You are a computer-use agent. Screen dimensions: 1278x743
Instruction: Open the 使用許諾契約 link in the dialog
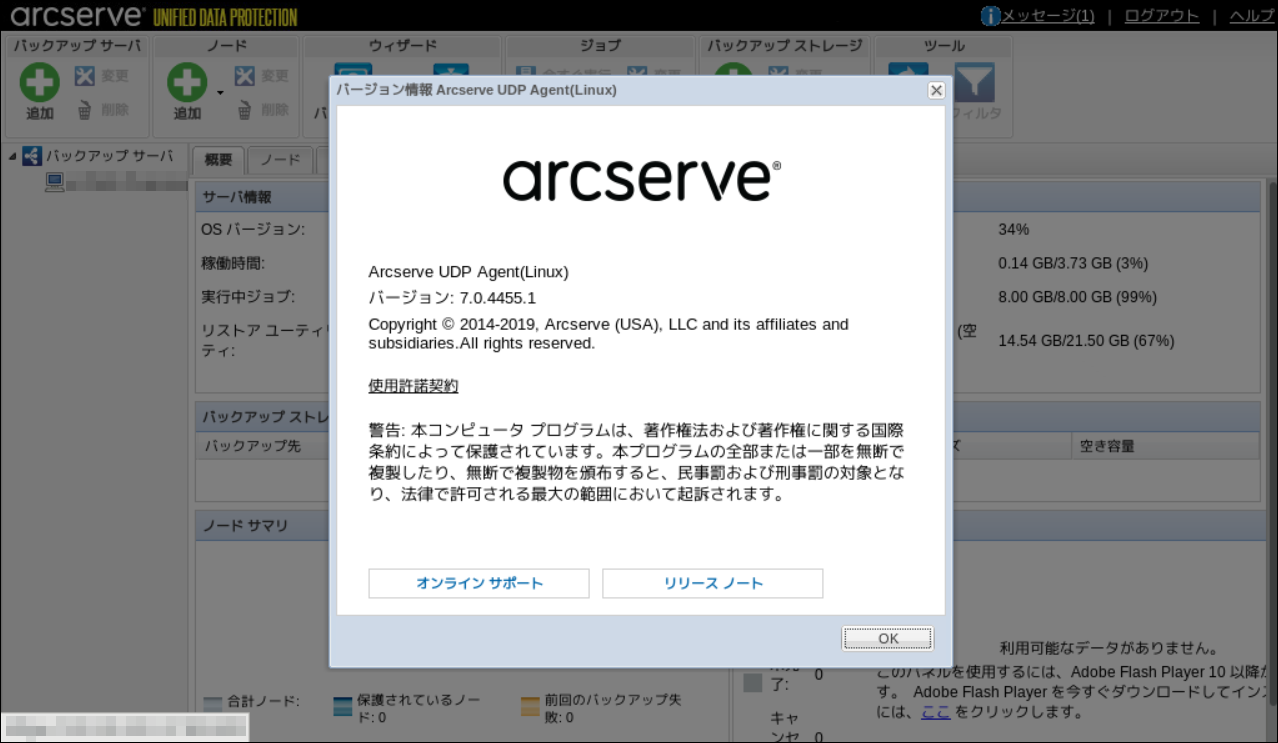coord(413,386)
